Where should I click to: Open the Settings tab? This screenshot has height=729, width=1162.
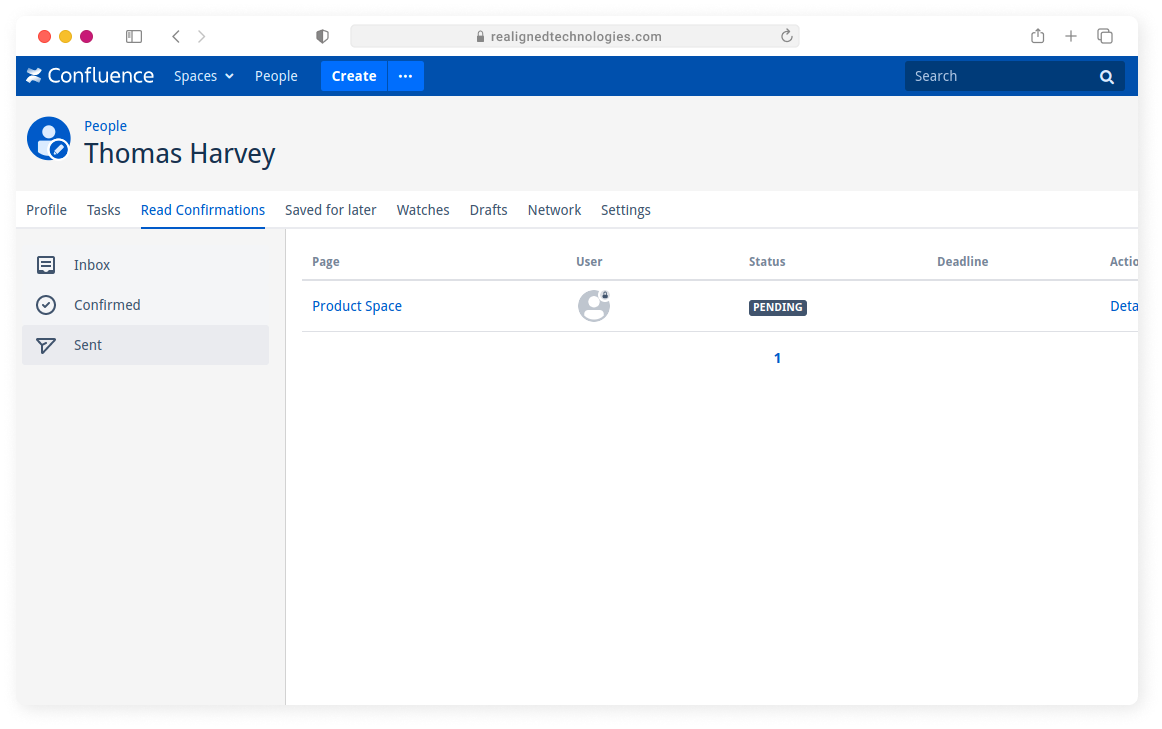625,210
